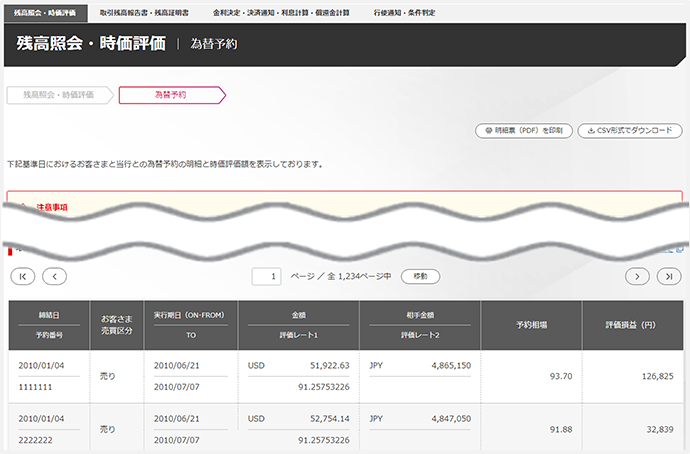Click the 移動 page jump button

click(420, 276)
